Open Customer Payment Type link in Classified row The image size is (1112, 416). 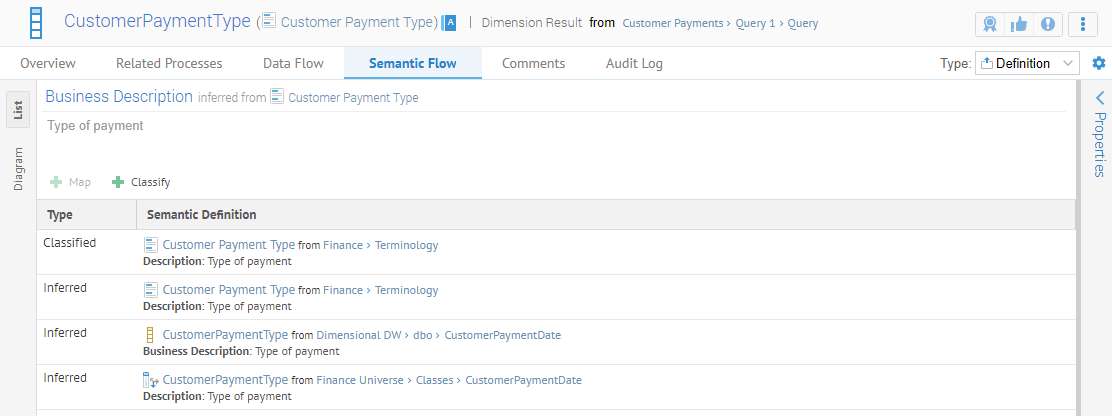click(x=228, y=245)
